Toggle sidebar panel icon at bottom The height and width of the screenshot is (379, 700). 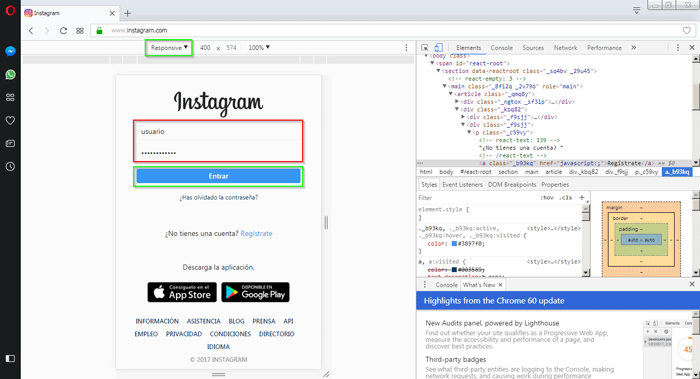tap(10, 358)
